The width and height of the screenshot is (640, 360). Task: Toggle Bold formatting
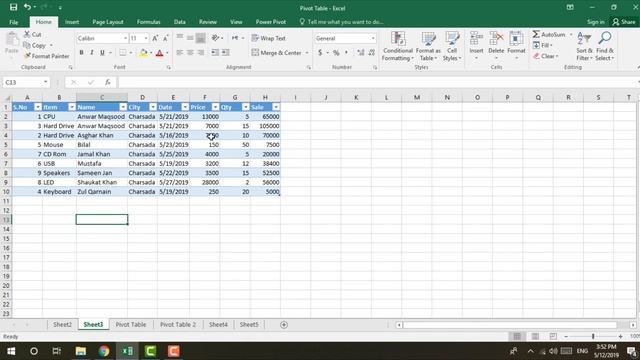point(81,53)
